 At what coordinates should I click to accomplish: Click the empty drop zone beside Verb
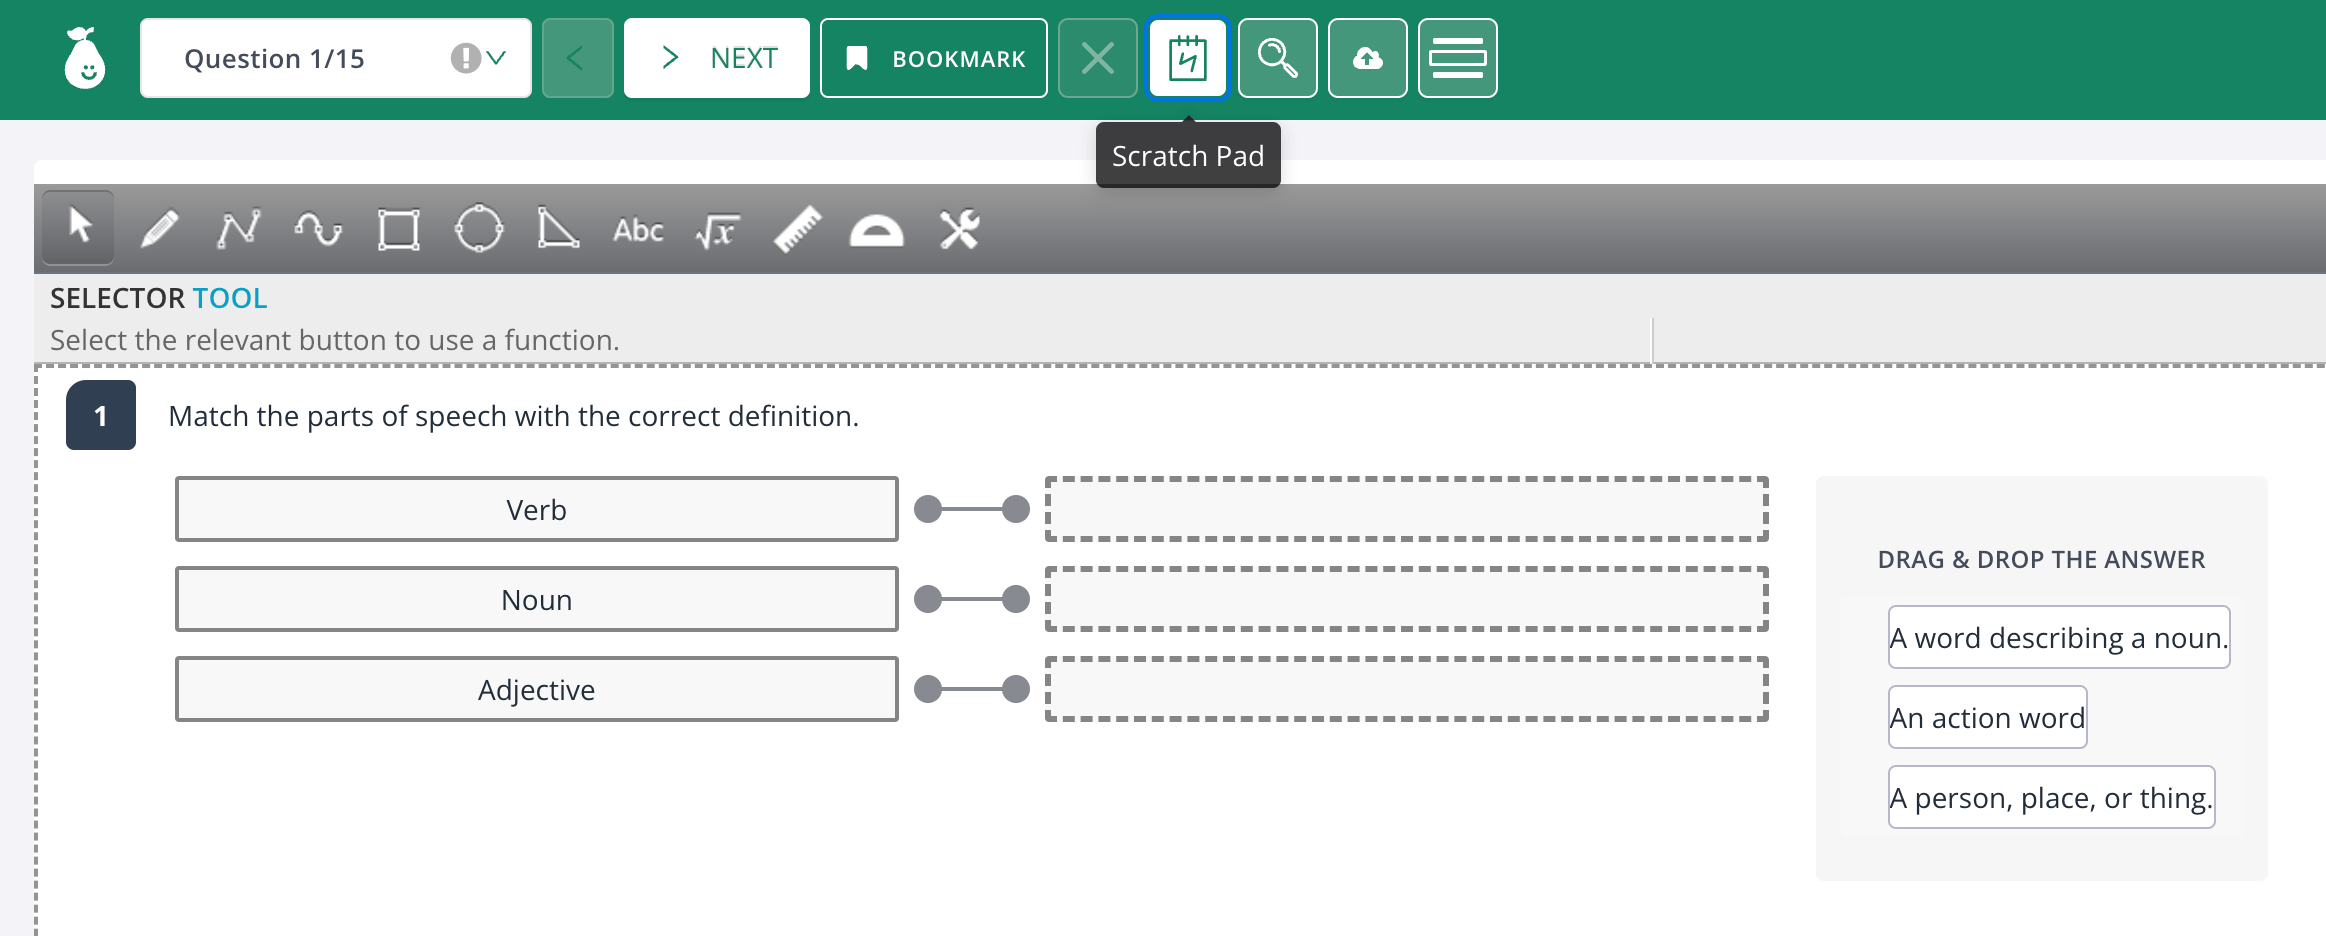[1407, 509]
